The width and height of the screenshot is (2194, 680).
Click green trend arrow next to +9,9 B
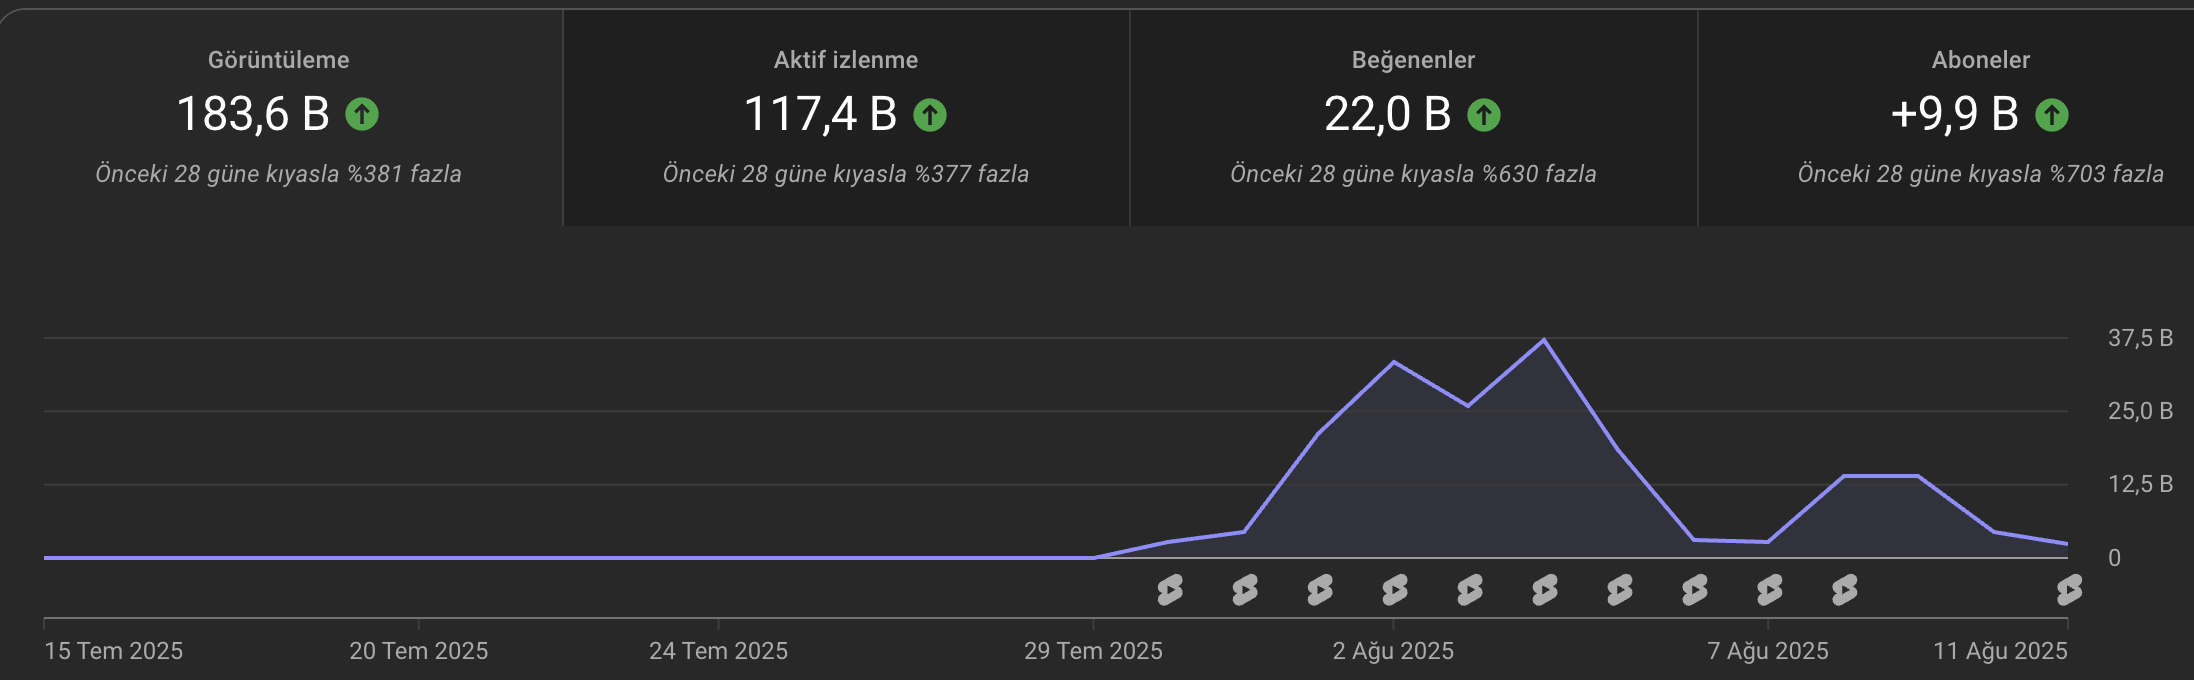[x=2052, y=115]
